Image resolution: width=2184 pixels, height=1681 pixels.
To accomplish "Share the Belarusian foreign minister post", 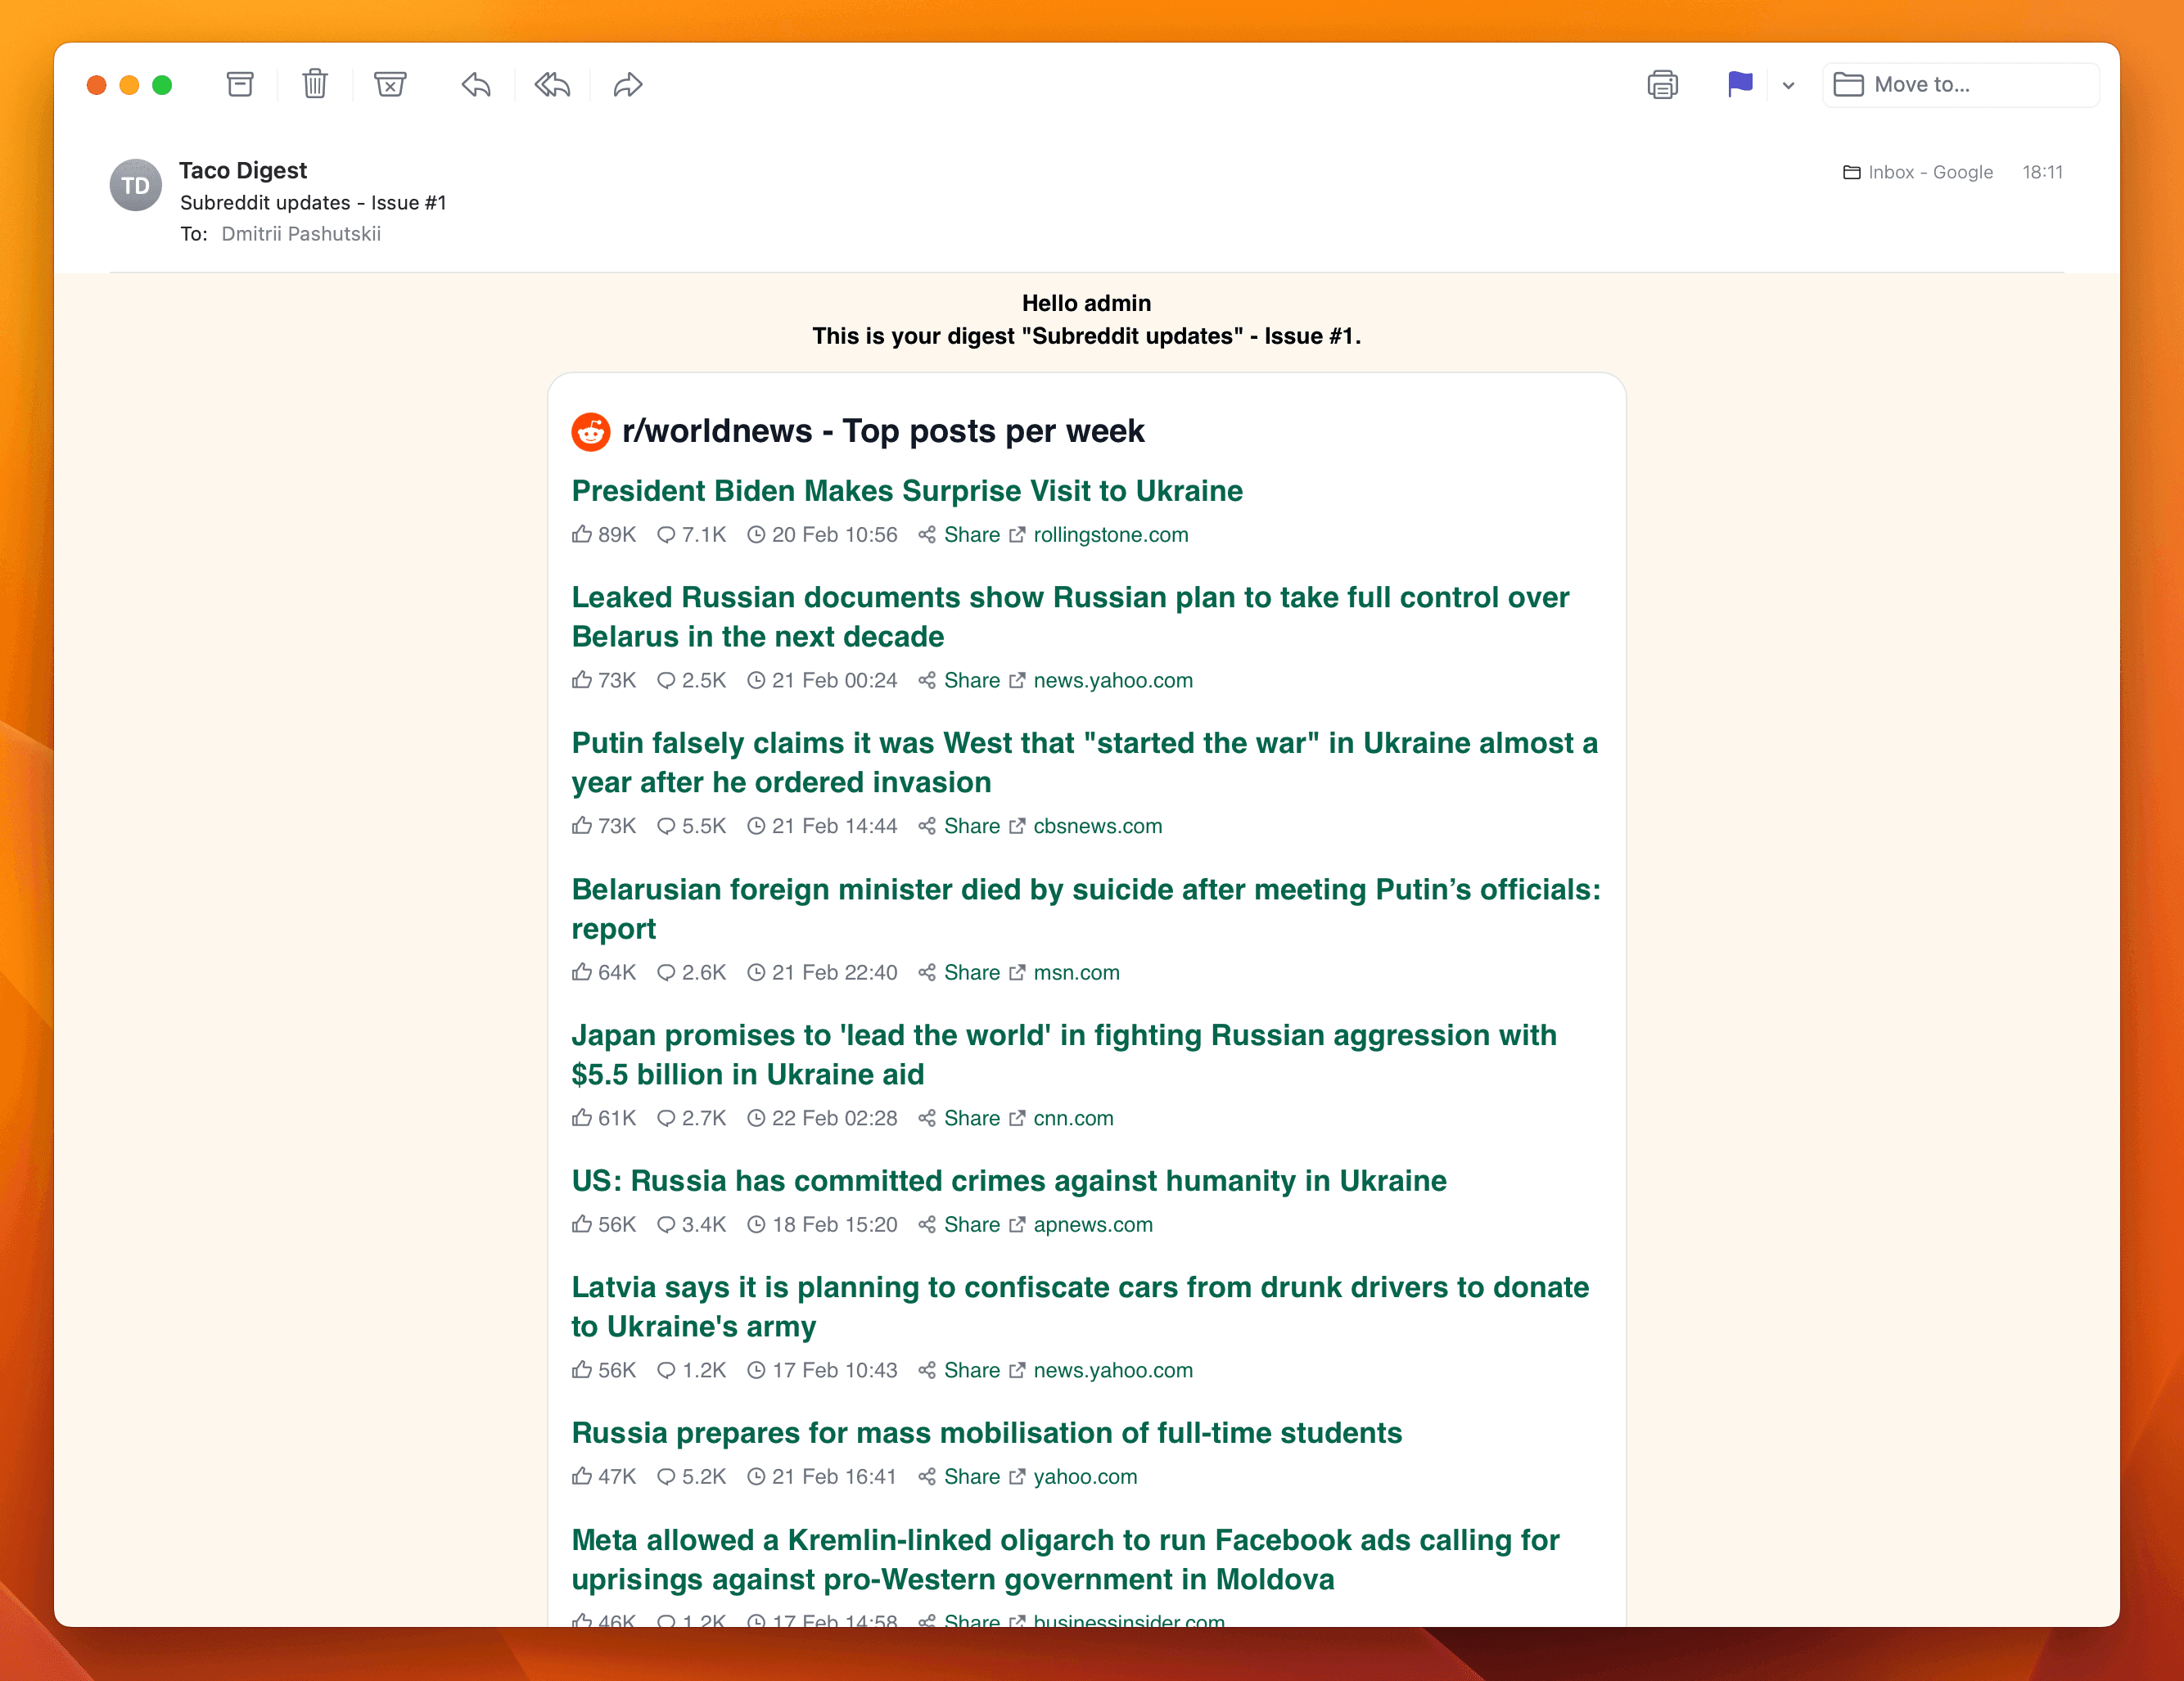I will click(x=972, y=972).
